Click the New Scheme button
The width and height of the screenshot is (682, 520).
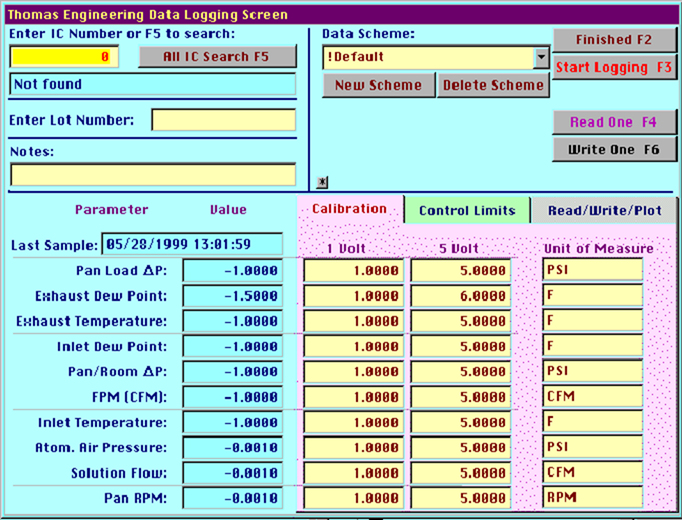click(x=378, y=85)
